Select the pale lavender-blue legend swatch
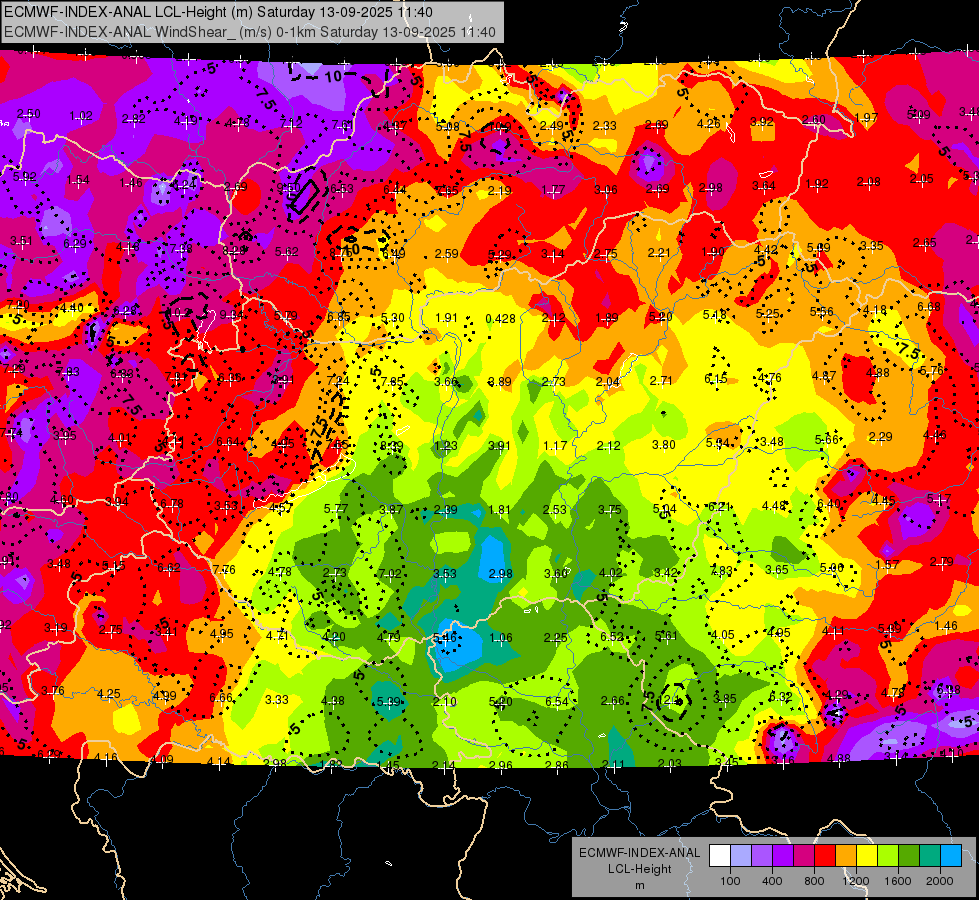 (741, 856)
